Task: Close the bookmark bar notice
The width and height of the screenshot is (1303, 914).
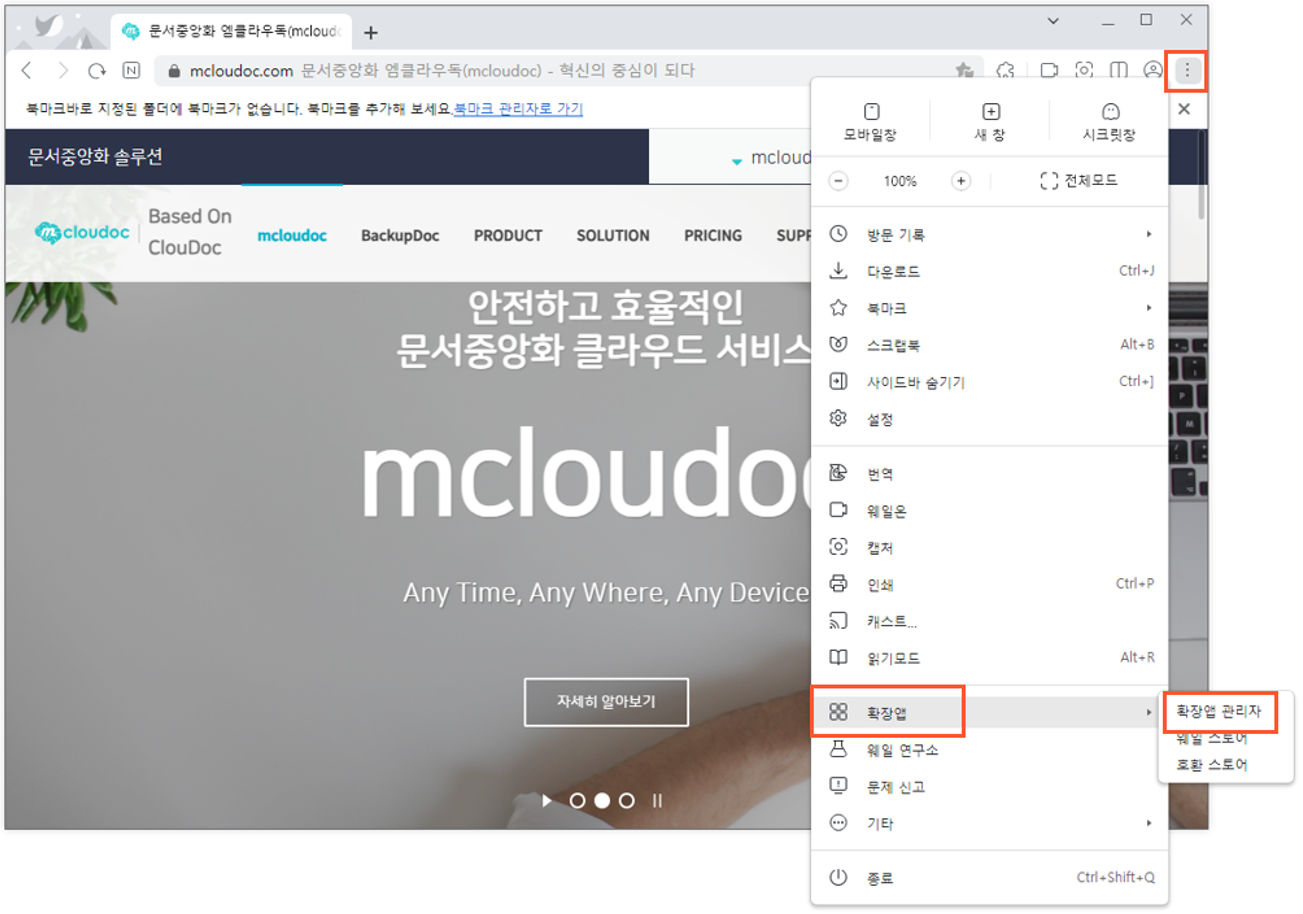Action: coord(1184,109)
